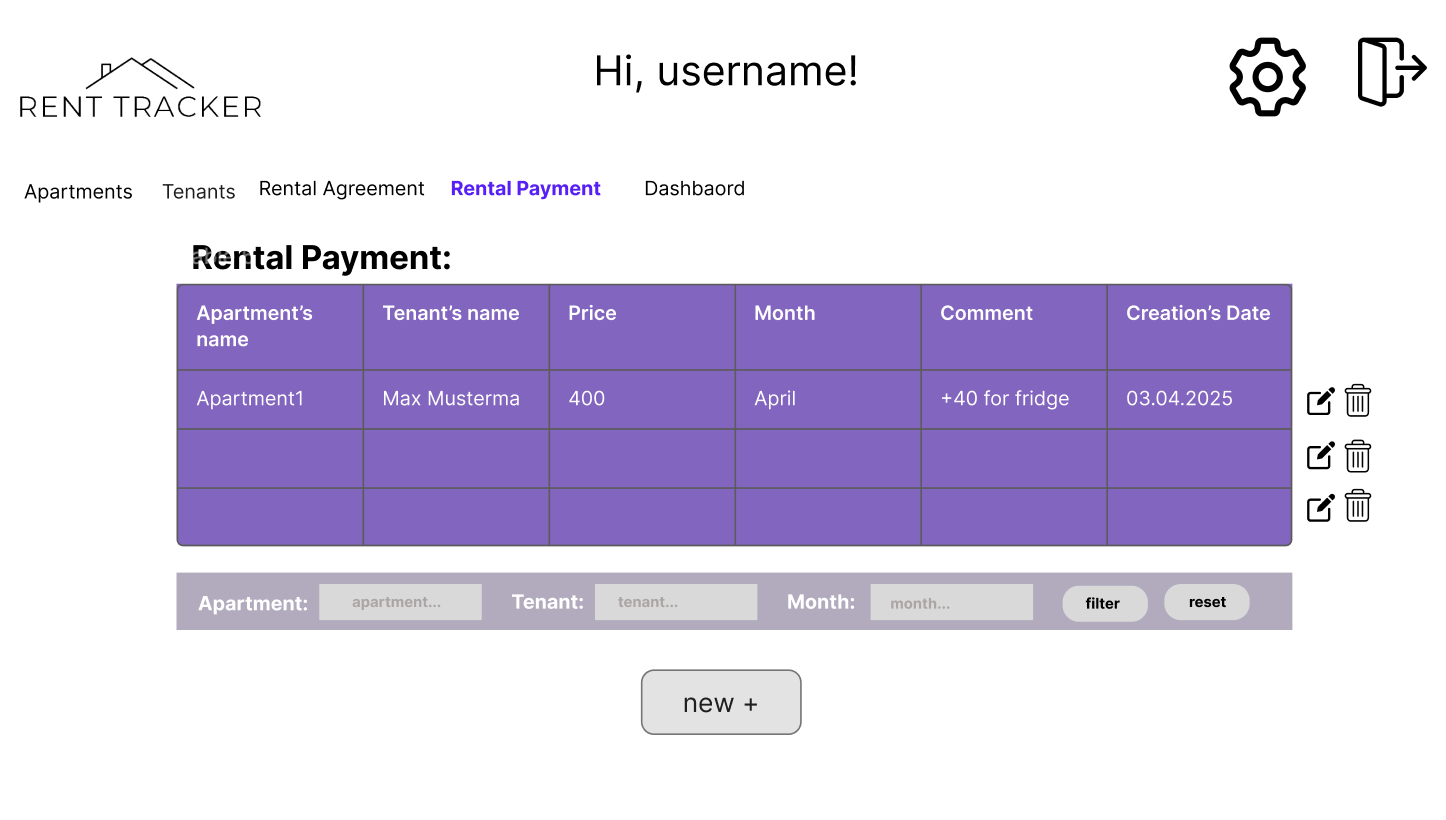Select the Rental Payment tab

[525, 188]
